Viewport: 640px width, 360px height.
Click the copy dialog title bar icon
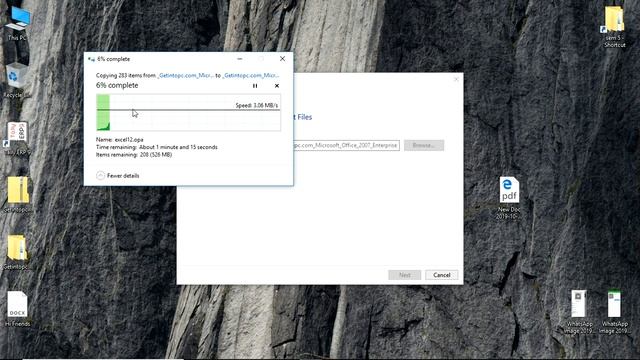91,59
